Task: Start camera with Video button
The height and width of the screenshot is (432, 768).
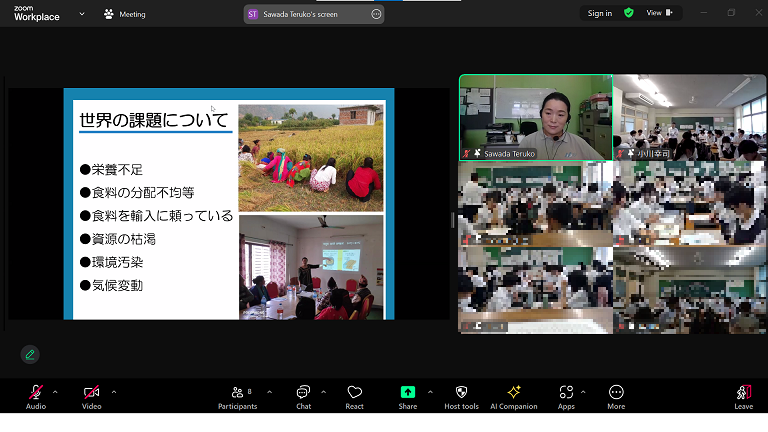Action: coord(92,397)
